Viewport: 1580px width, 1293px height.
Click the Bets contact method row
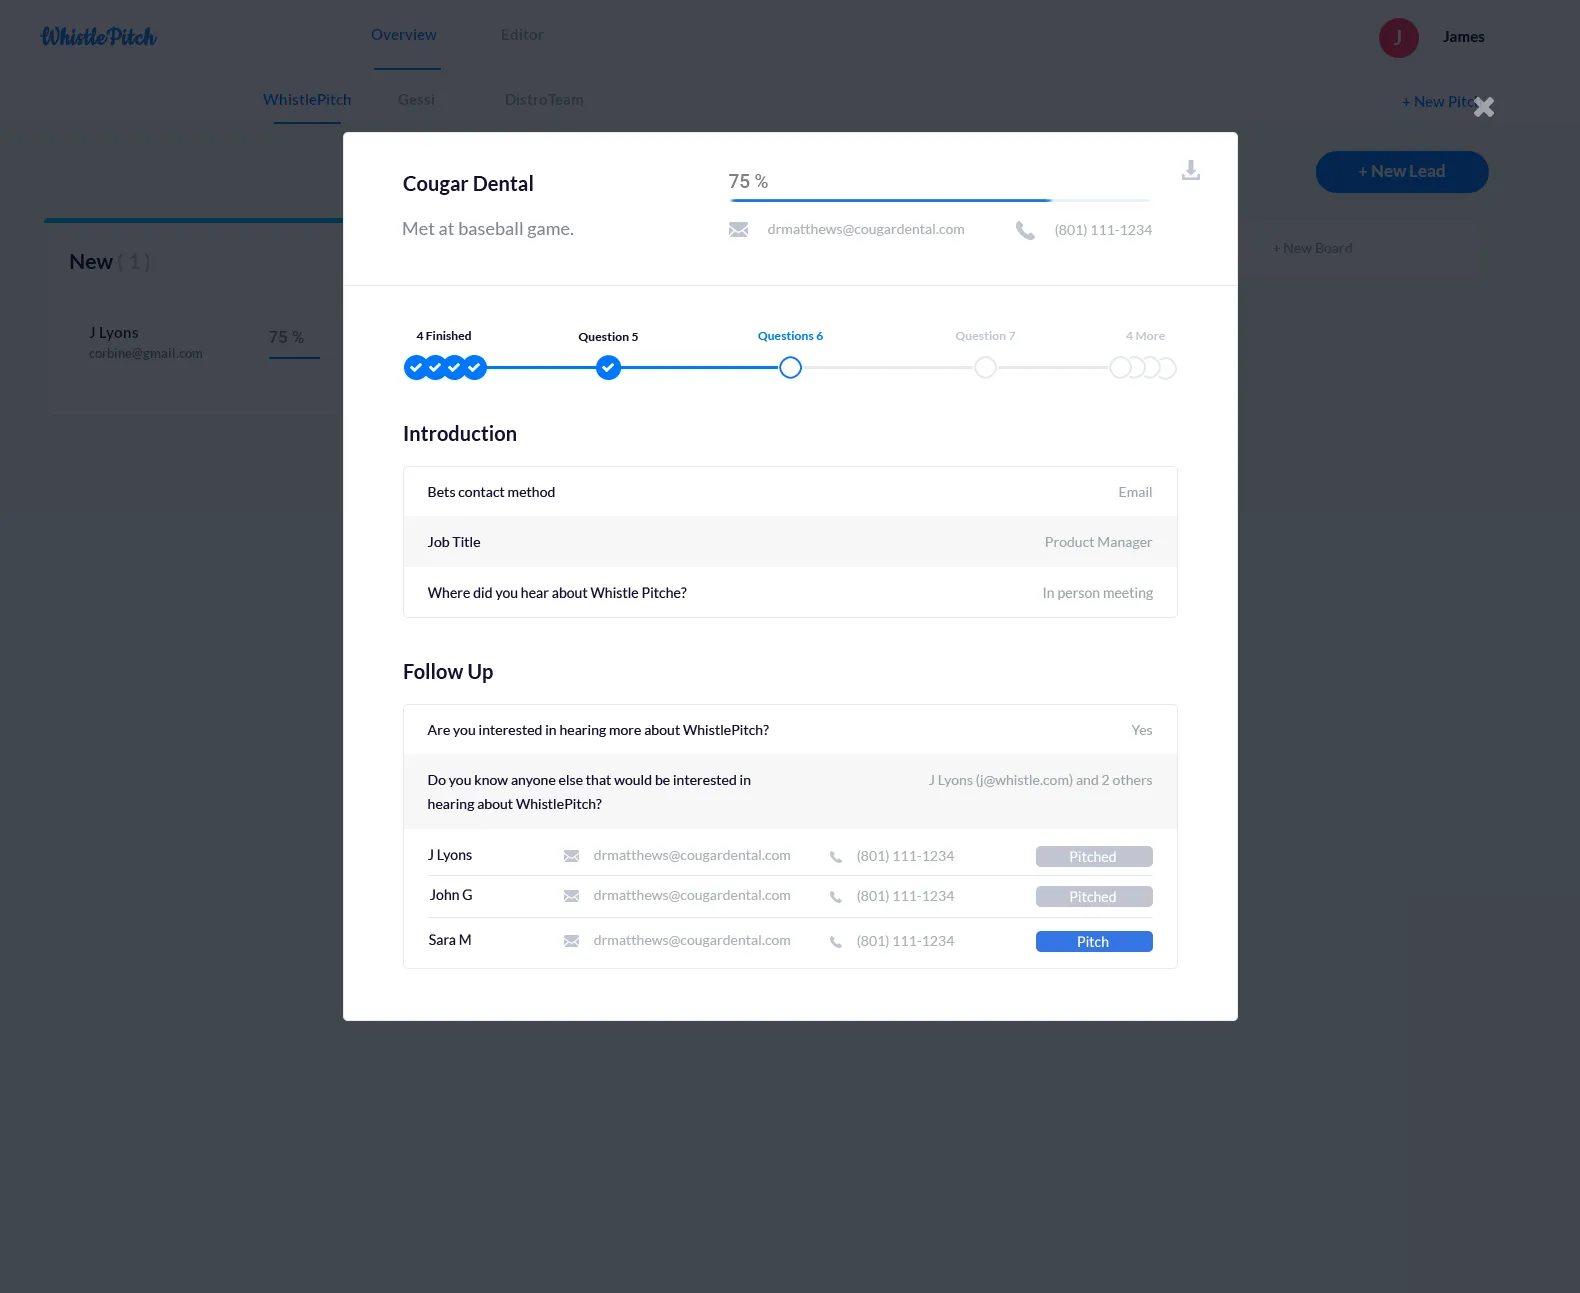point(790,492)
